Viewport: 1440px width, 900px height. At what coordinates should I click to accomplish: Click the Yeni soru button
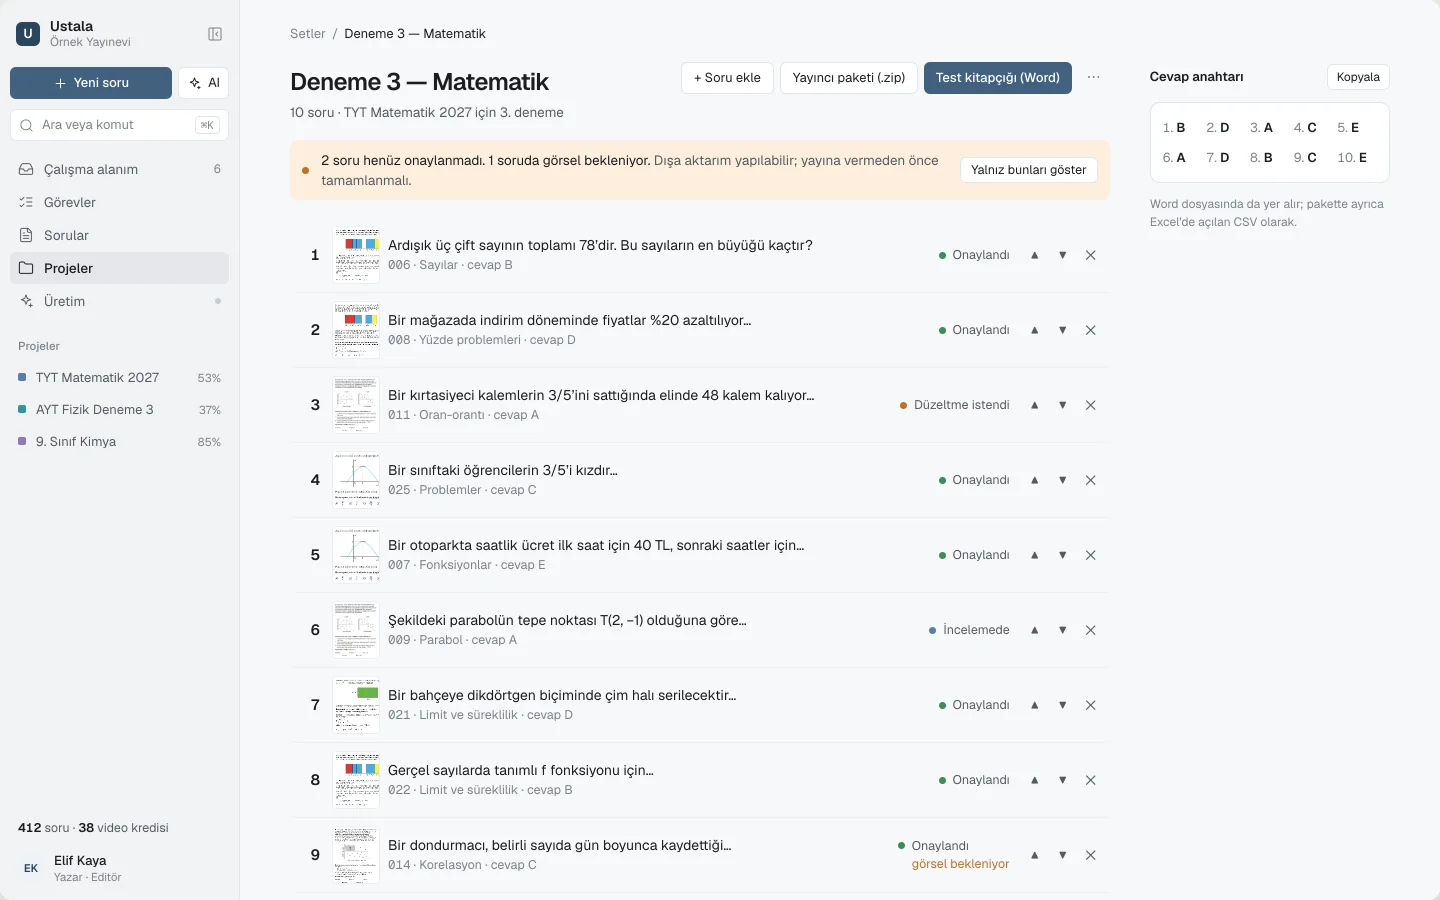[x=91, y=83]
